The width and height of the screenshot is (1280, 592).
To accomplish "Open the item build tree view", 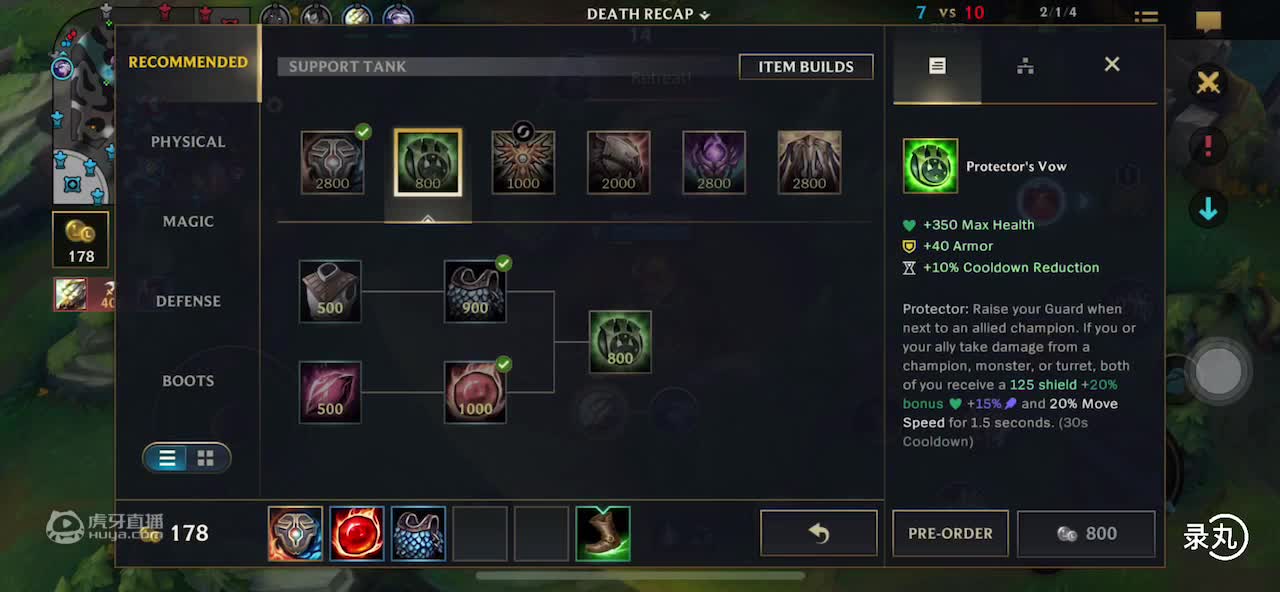I will point(1025,66).
